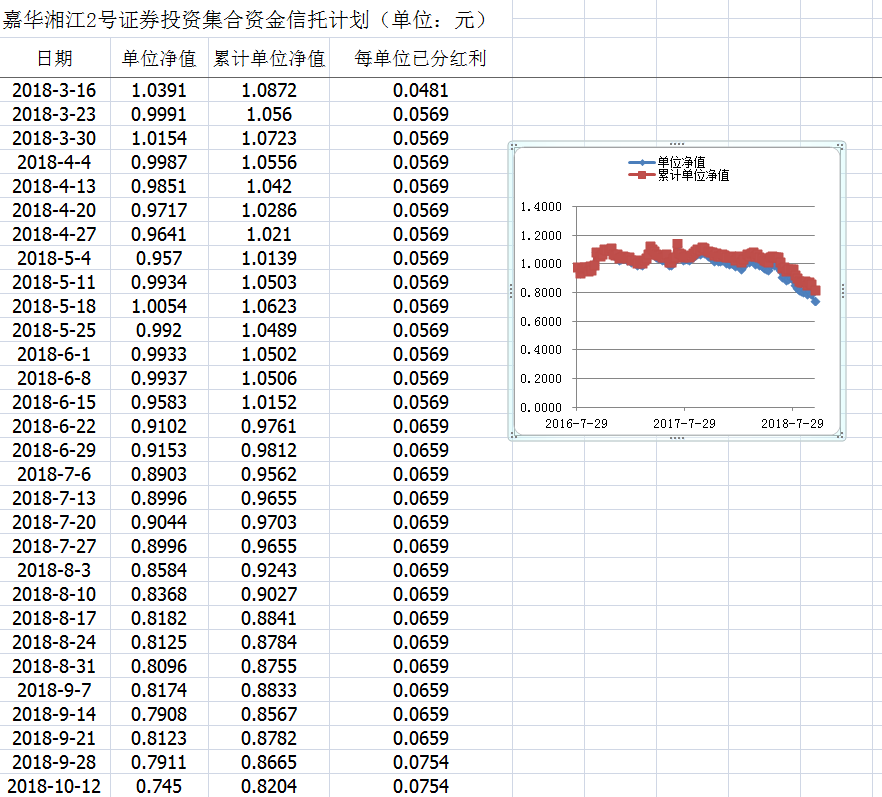Select cumulative value cell 1.0503

click(269, 282)
